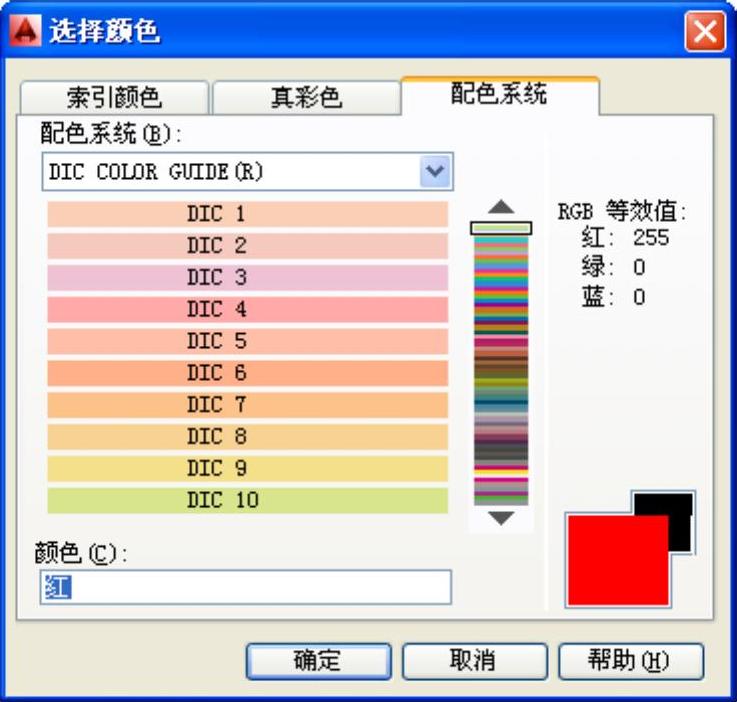Click the red value 255
Screen dimensions: 737x702
point(651,237)
